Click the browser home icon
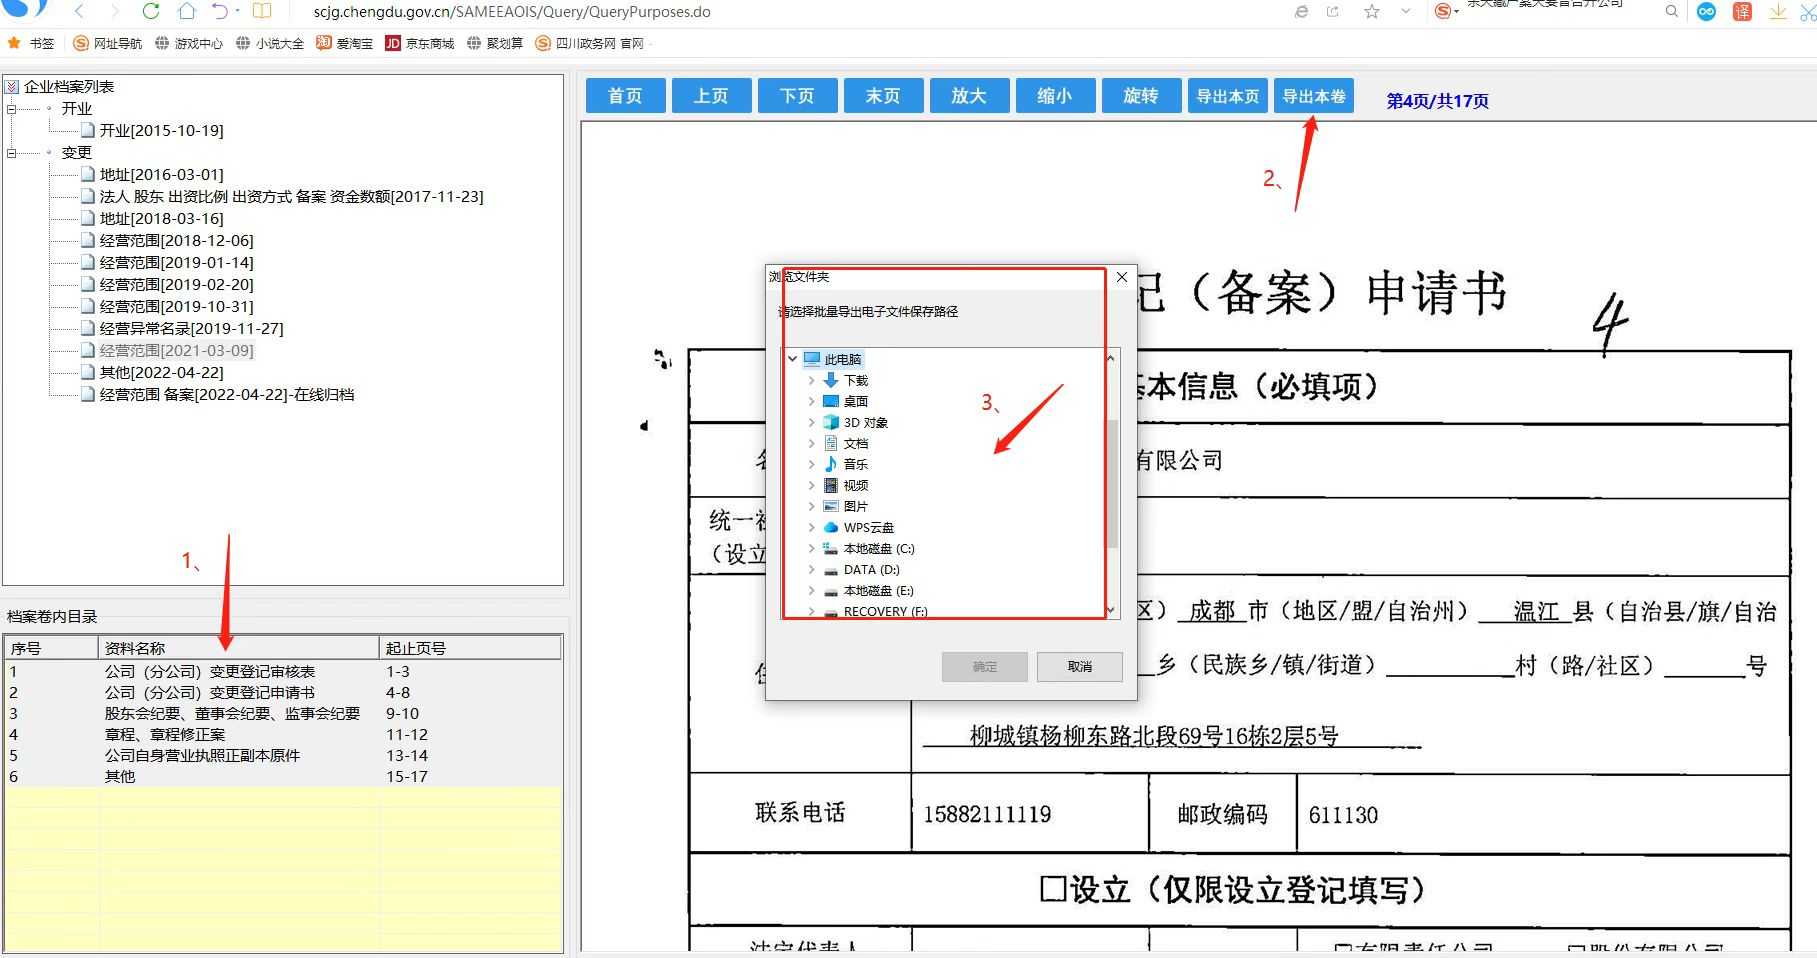 click(x=187, y=11)
